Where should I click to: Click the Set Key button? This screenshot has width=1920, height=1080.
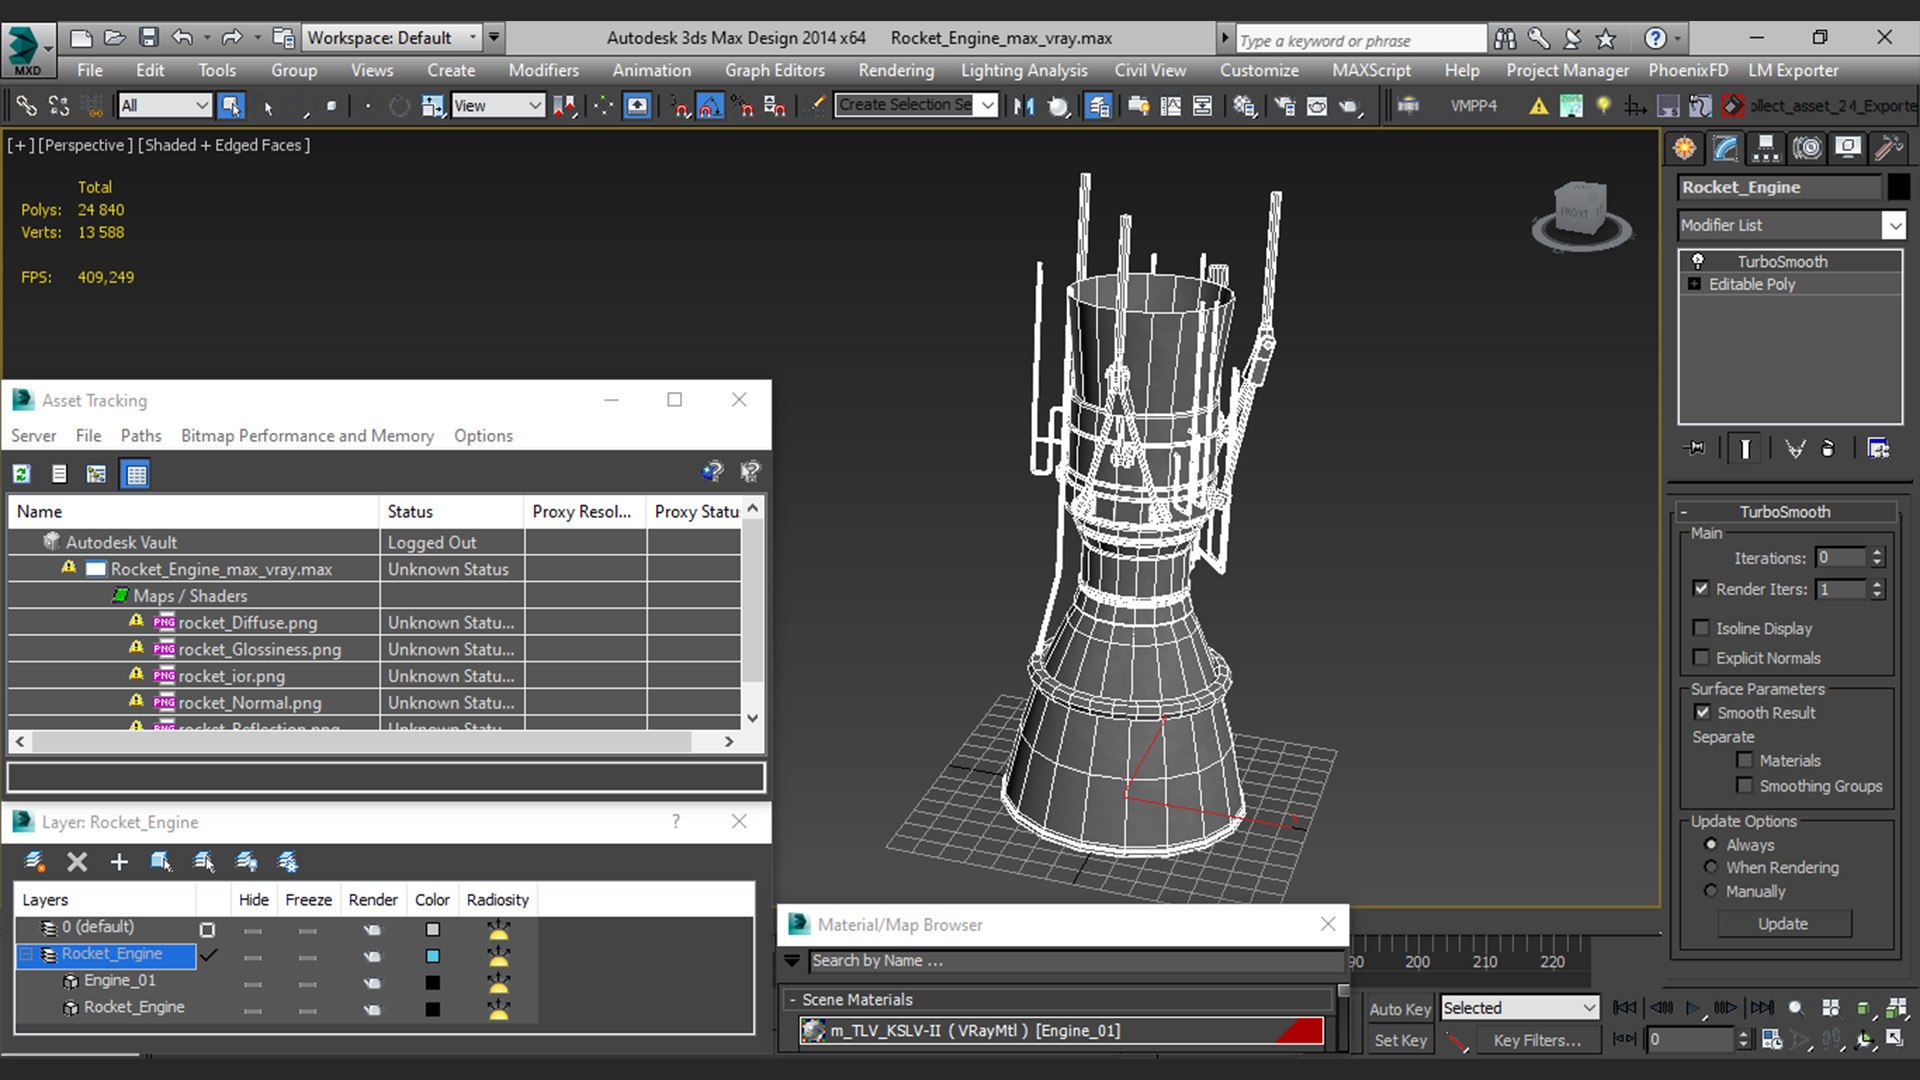point(1400,1040)
